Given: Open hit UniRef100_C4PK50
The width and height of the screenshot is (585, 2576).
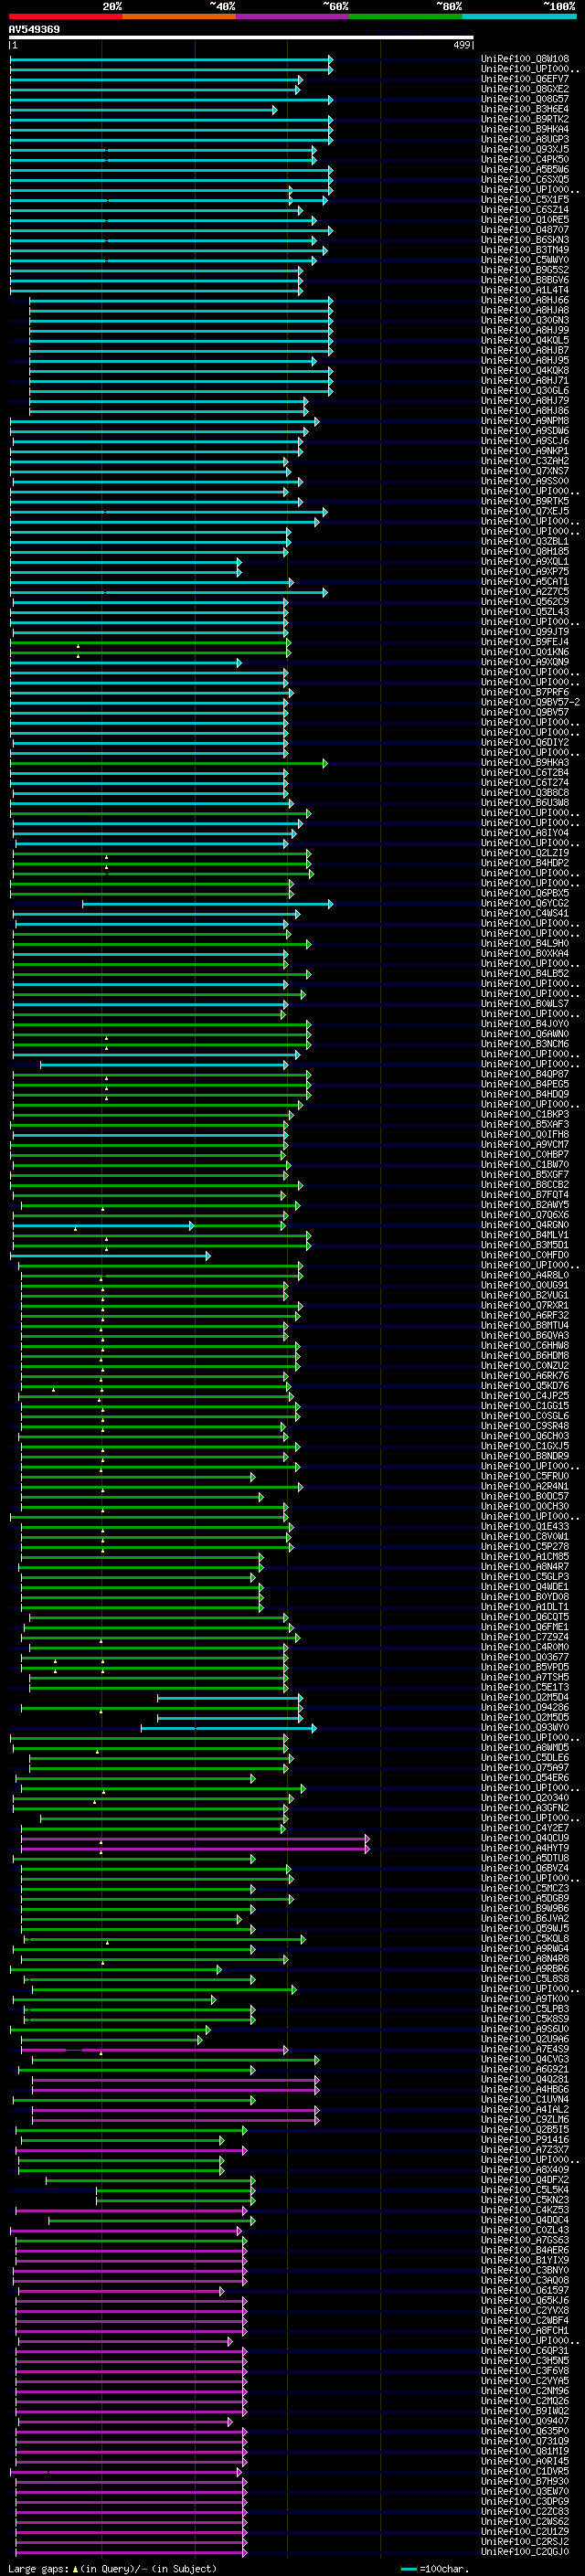Looking at the screenshot, I should pyautogui.click(x=525, y=159).
